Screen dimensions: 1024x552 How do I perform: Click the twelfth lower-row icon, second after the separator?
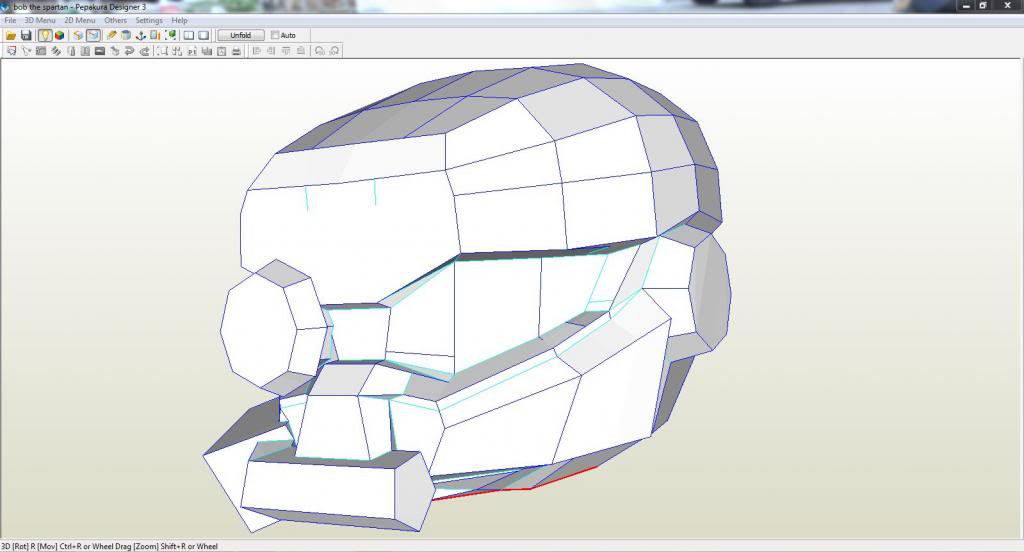coord(177,51)
